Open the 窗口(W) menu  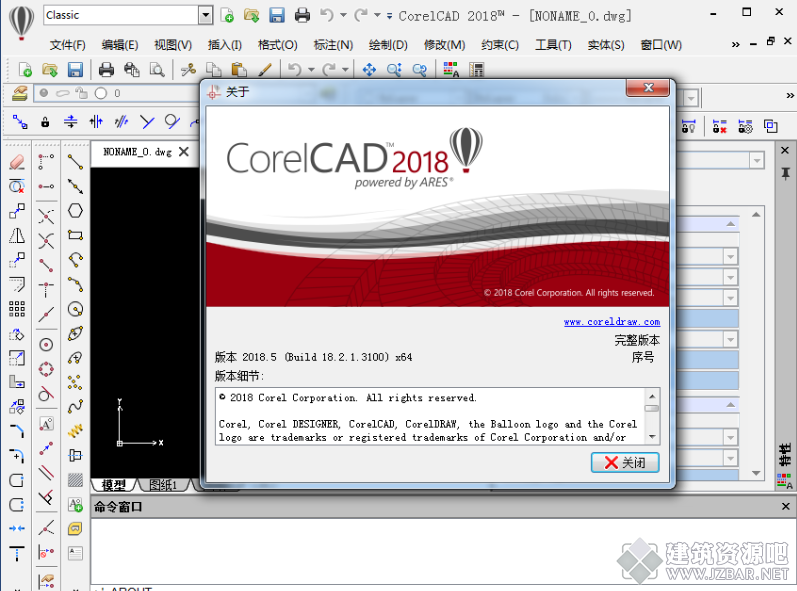(x=661, y=45)
